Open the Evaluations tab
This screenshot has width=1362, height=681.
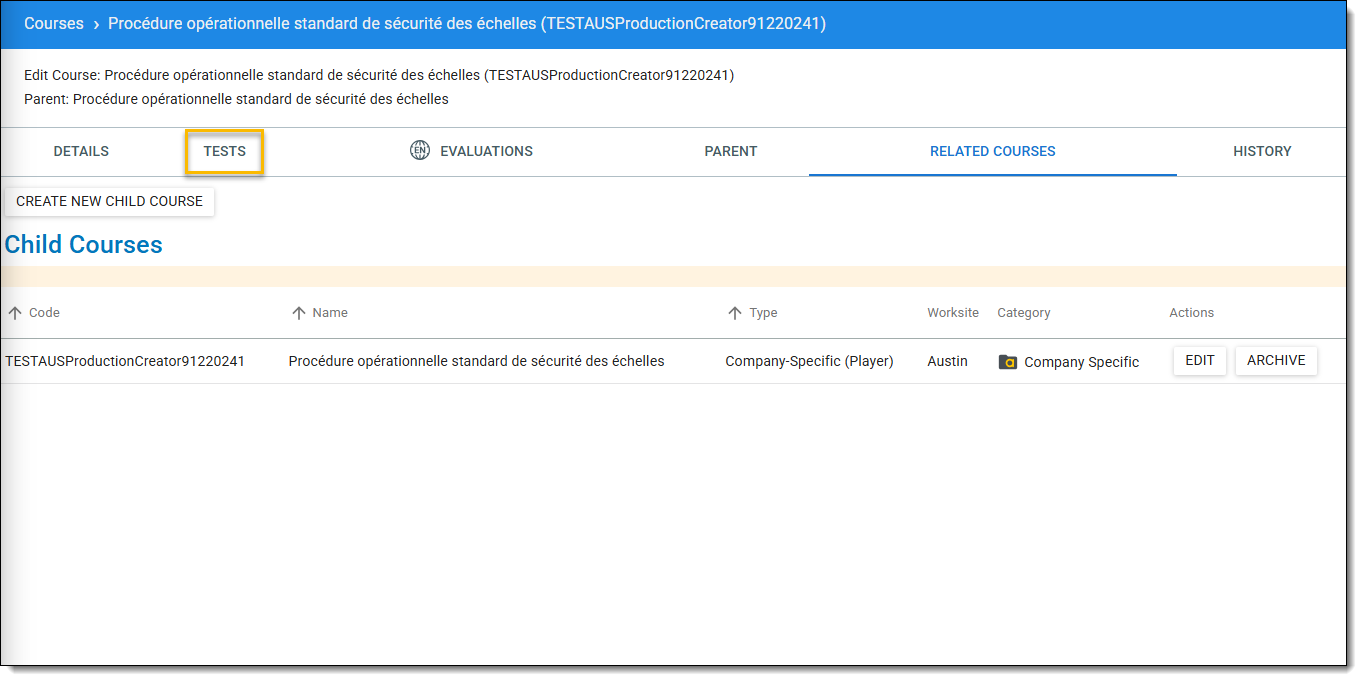click(486, 152)
